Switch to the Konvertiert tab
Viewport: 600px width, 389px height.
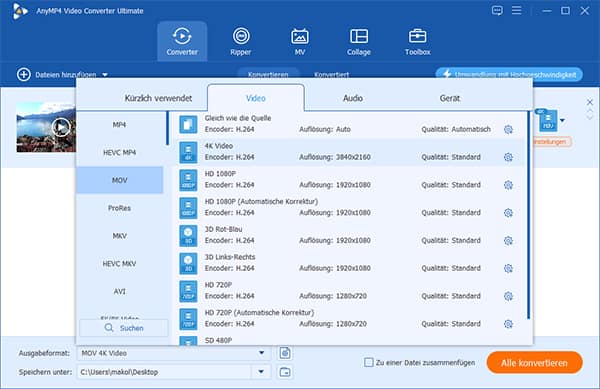click(x=331, y=74)
